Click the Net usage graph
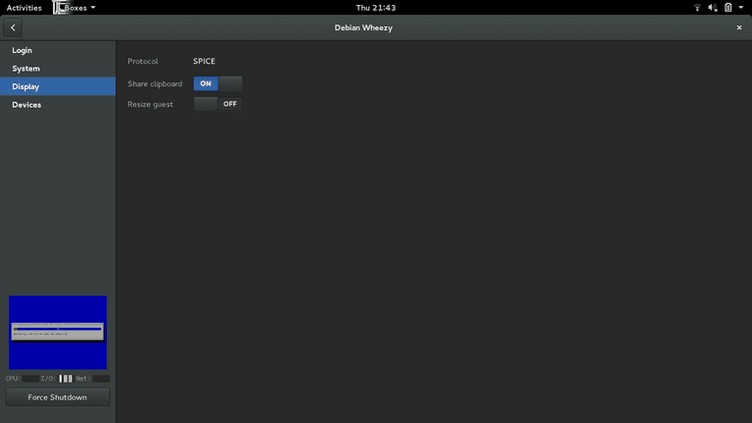This screenshot has height=423, width=752. click(x=101, y=378)
